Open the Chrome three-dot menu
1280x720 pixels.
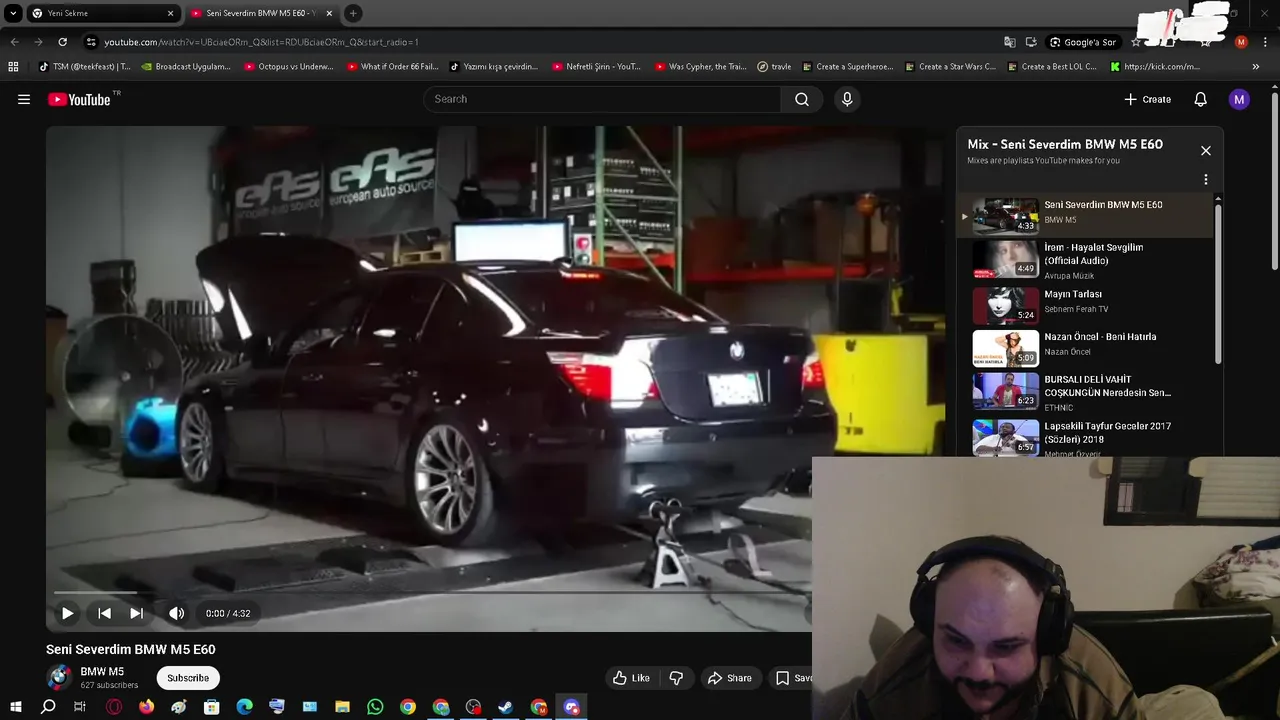[x=1266, y=42]
